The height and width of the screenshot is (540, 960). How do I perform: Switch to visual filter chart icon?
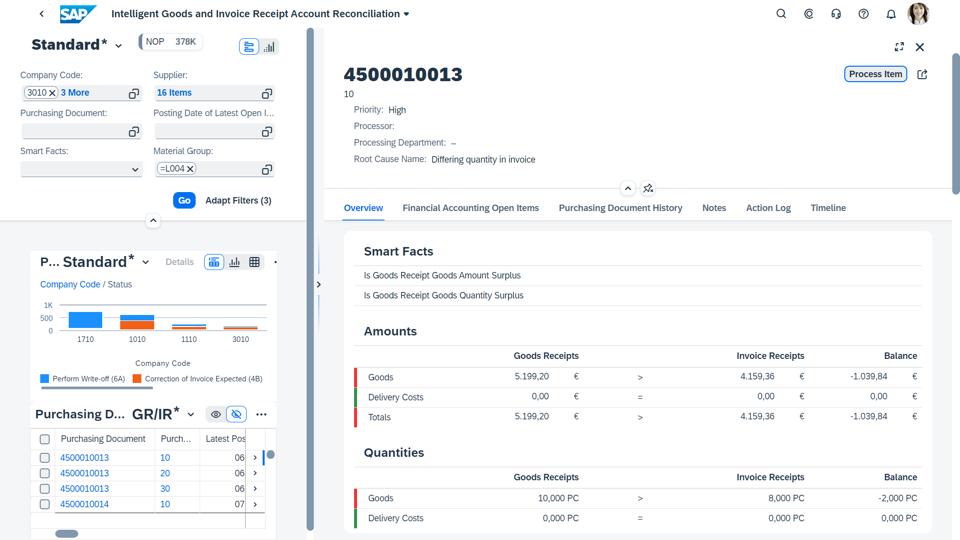[x=269, y=47]
